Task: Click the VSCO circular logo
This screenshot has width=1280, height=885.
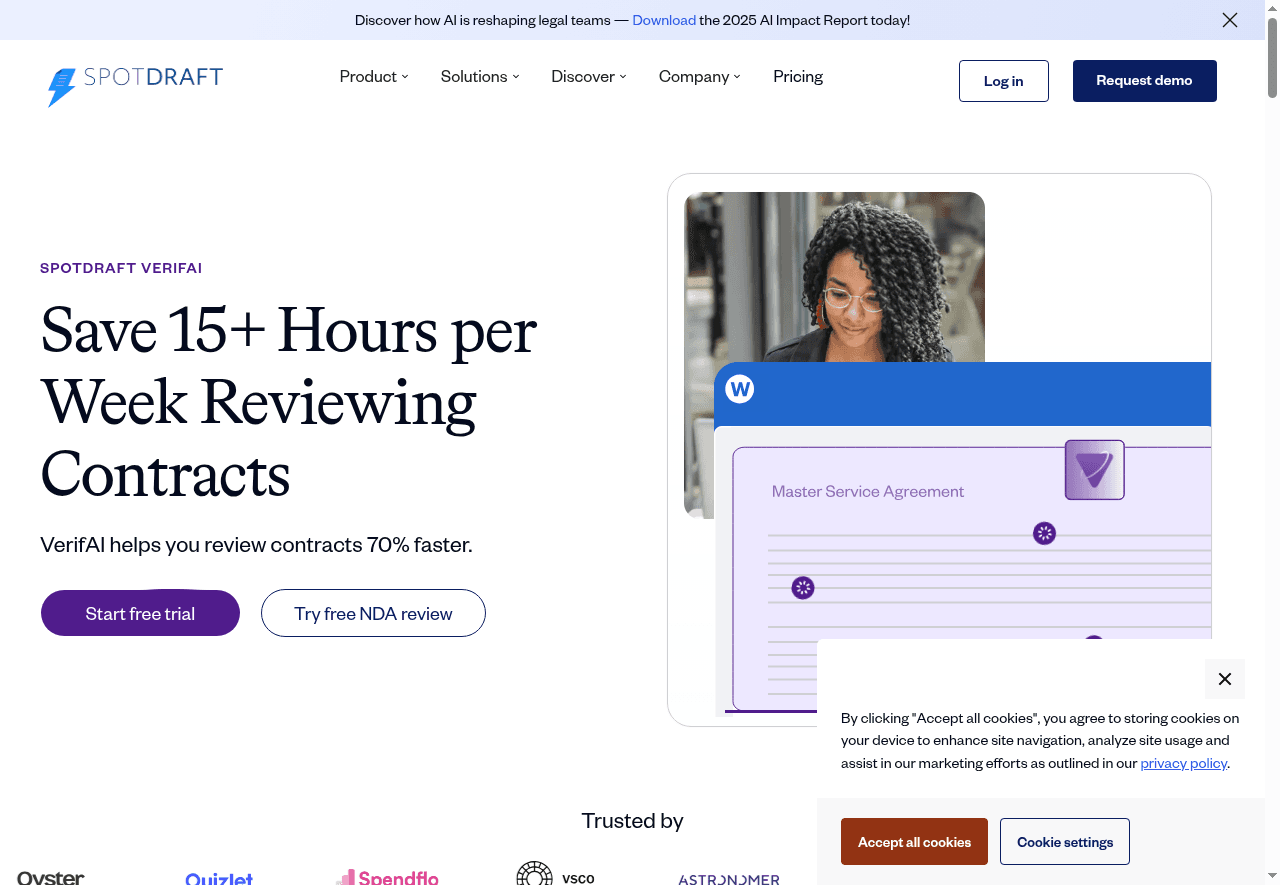Action: click(534, 873)
